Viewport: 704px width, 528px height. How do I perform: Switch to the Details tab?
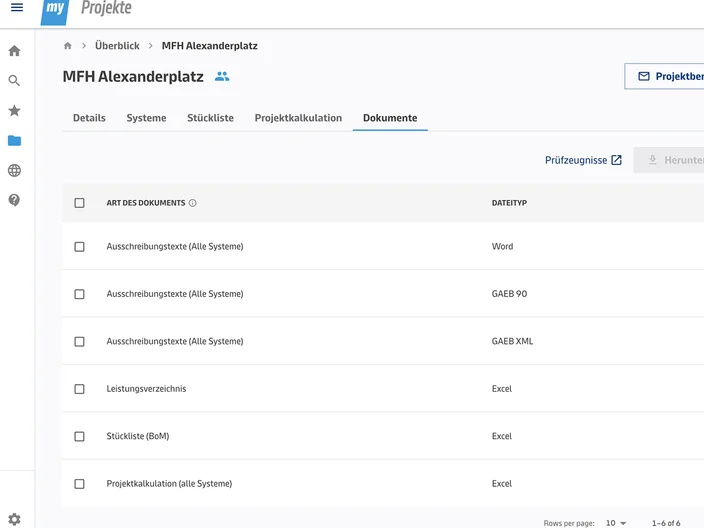(89, 118)
